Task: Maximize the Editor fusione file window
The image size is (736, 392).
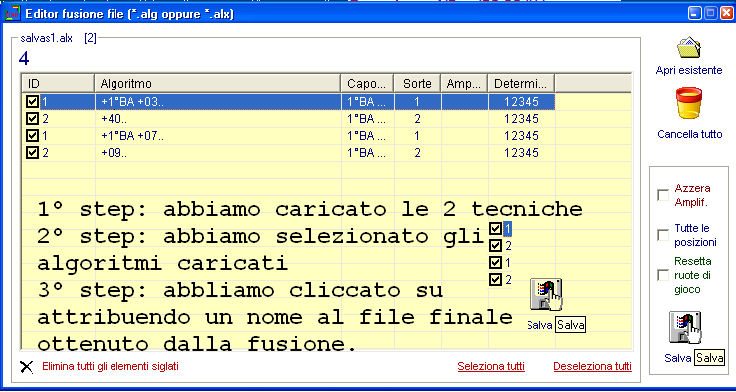Action: pos(710,13)
